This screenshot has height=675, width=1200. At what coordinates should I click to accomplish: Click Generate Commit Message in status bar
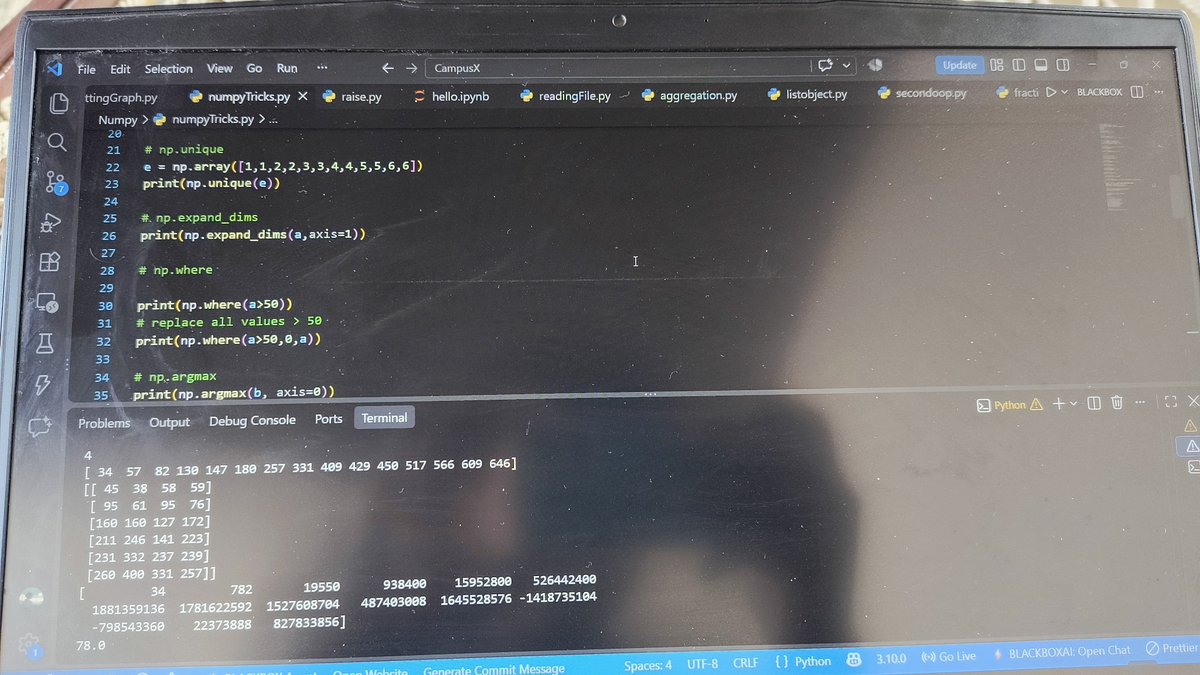pyautogui.click(x=493, y=669)
